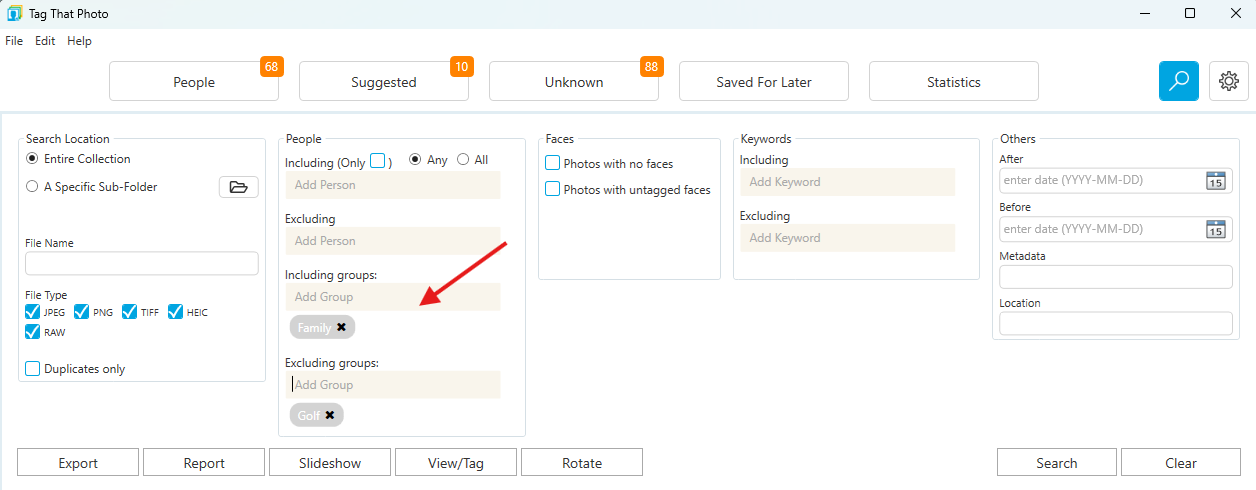Image resolution: width=1256 pixels, height=490 pixels.
Task: Uncheck the PNG file type
Action: 82,312
